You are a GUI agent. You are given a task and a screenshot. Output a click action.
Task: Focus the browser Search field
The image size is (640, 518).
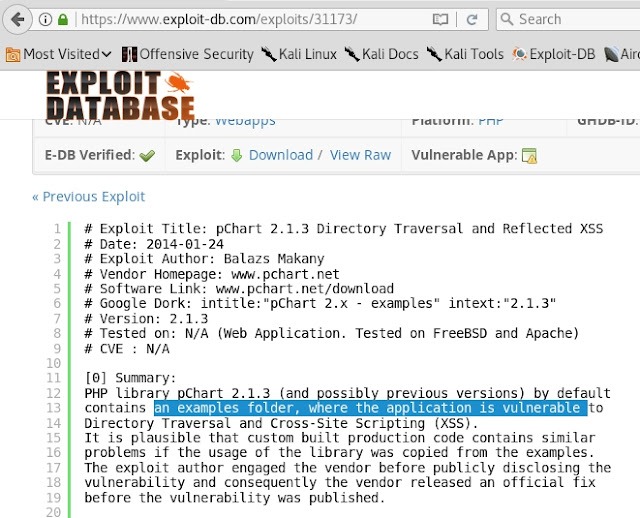coord(568,19)
